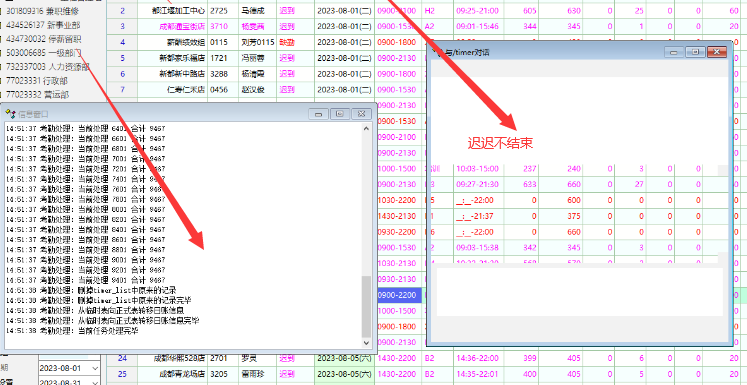Close the 与/timer对话 dialog

pos(717,52)
